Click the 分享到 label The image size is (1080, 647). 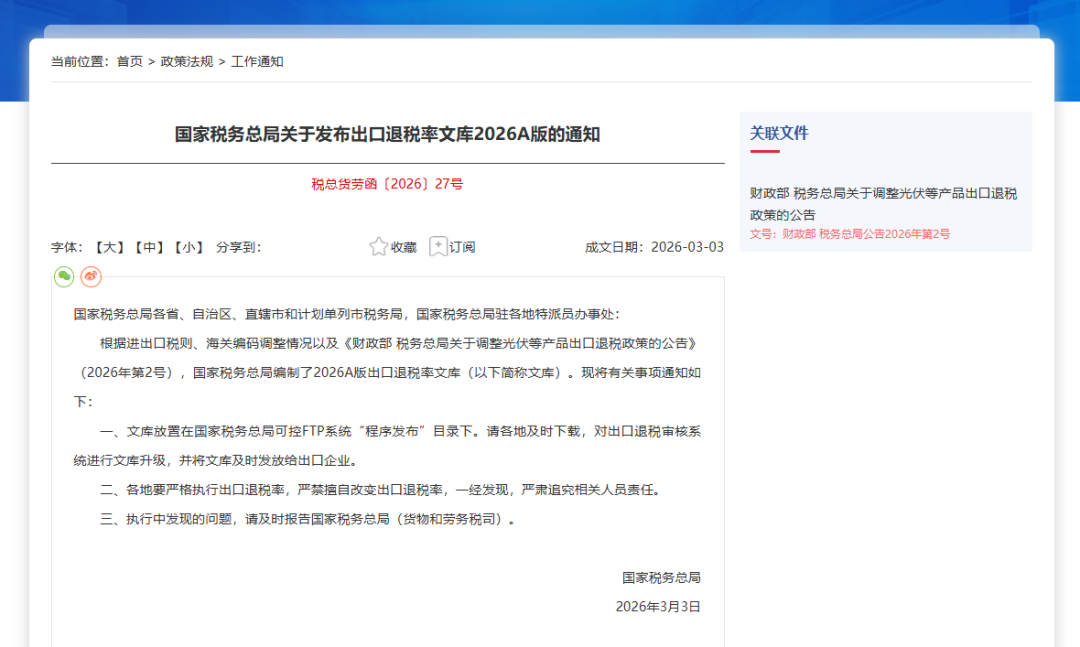(239, 247)
